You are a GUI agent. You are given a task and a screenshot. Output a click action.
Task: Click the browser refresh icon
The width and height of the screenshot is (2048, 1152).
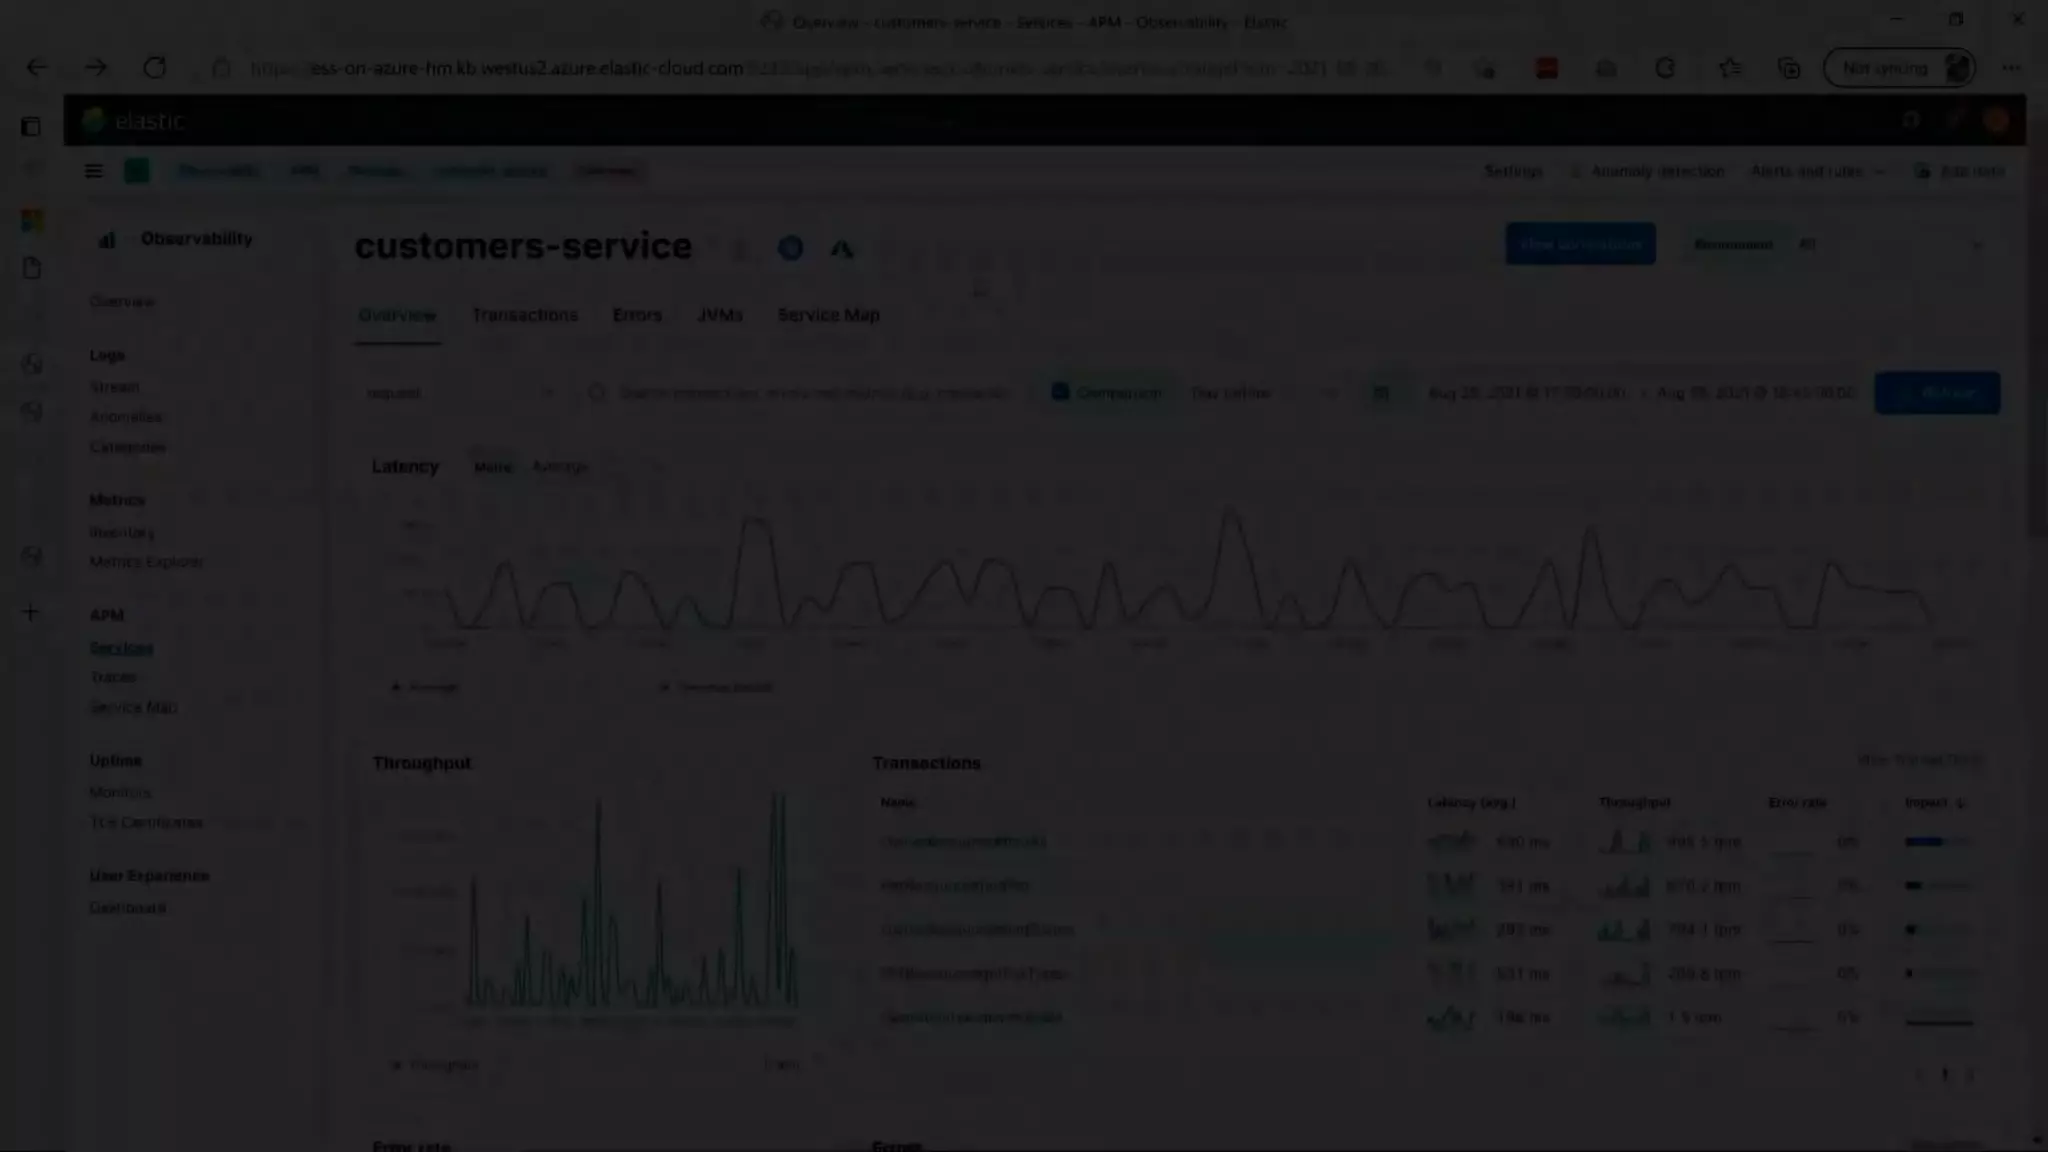(x=155, y=68)
